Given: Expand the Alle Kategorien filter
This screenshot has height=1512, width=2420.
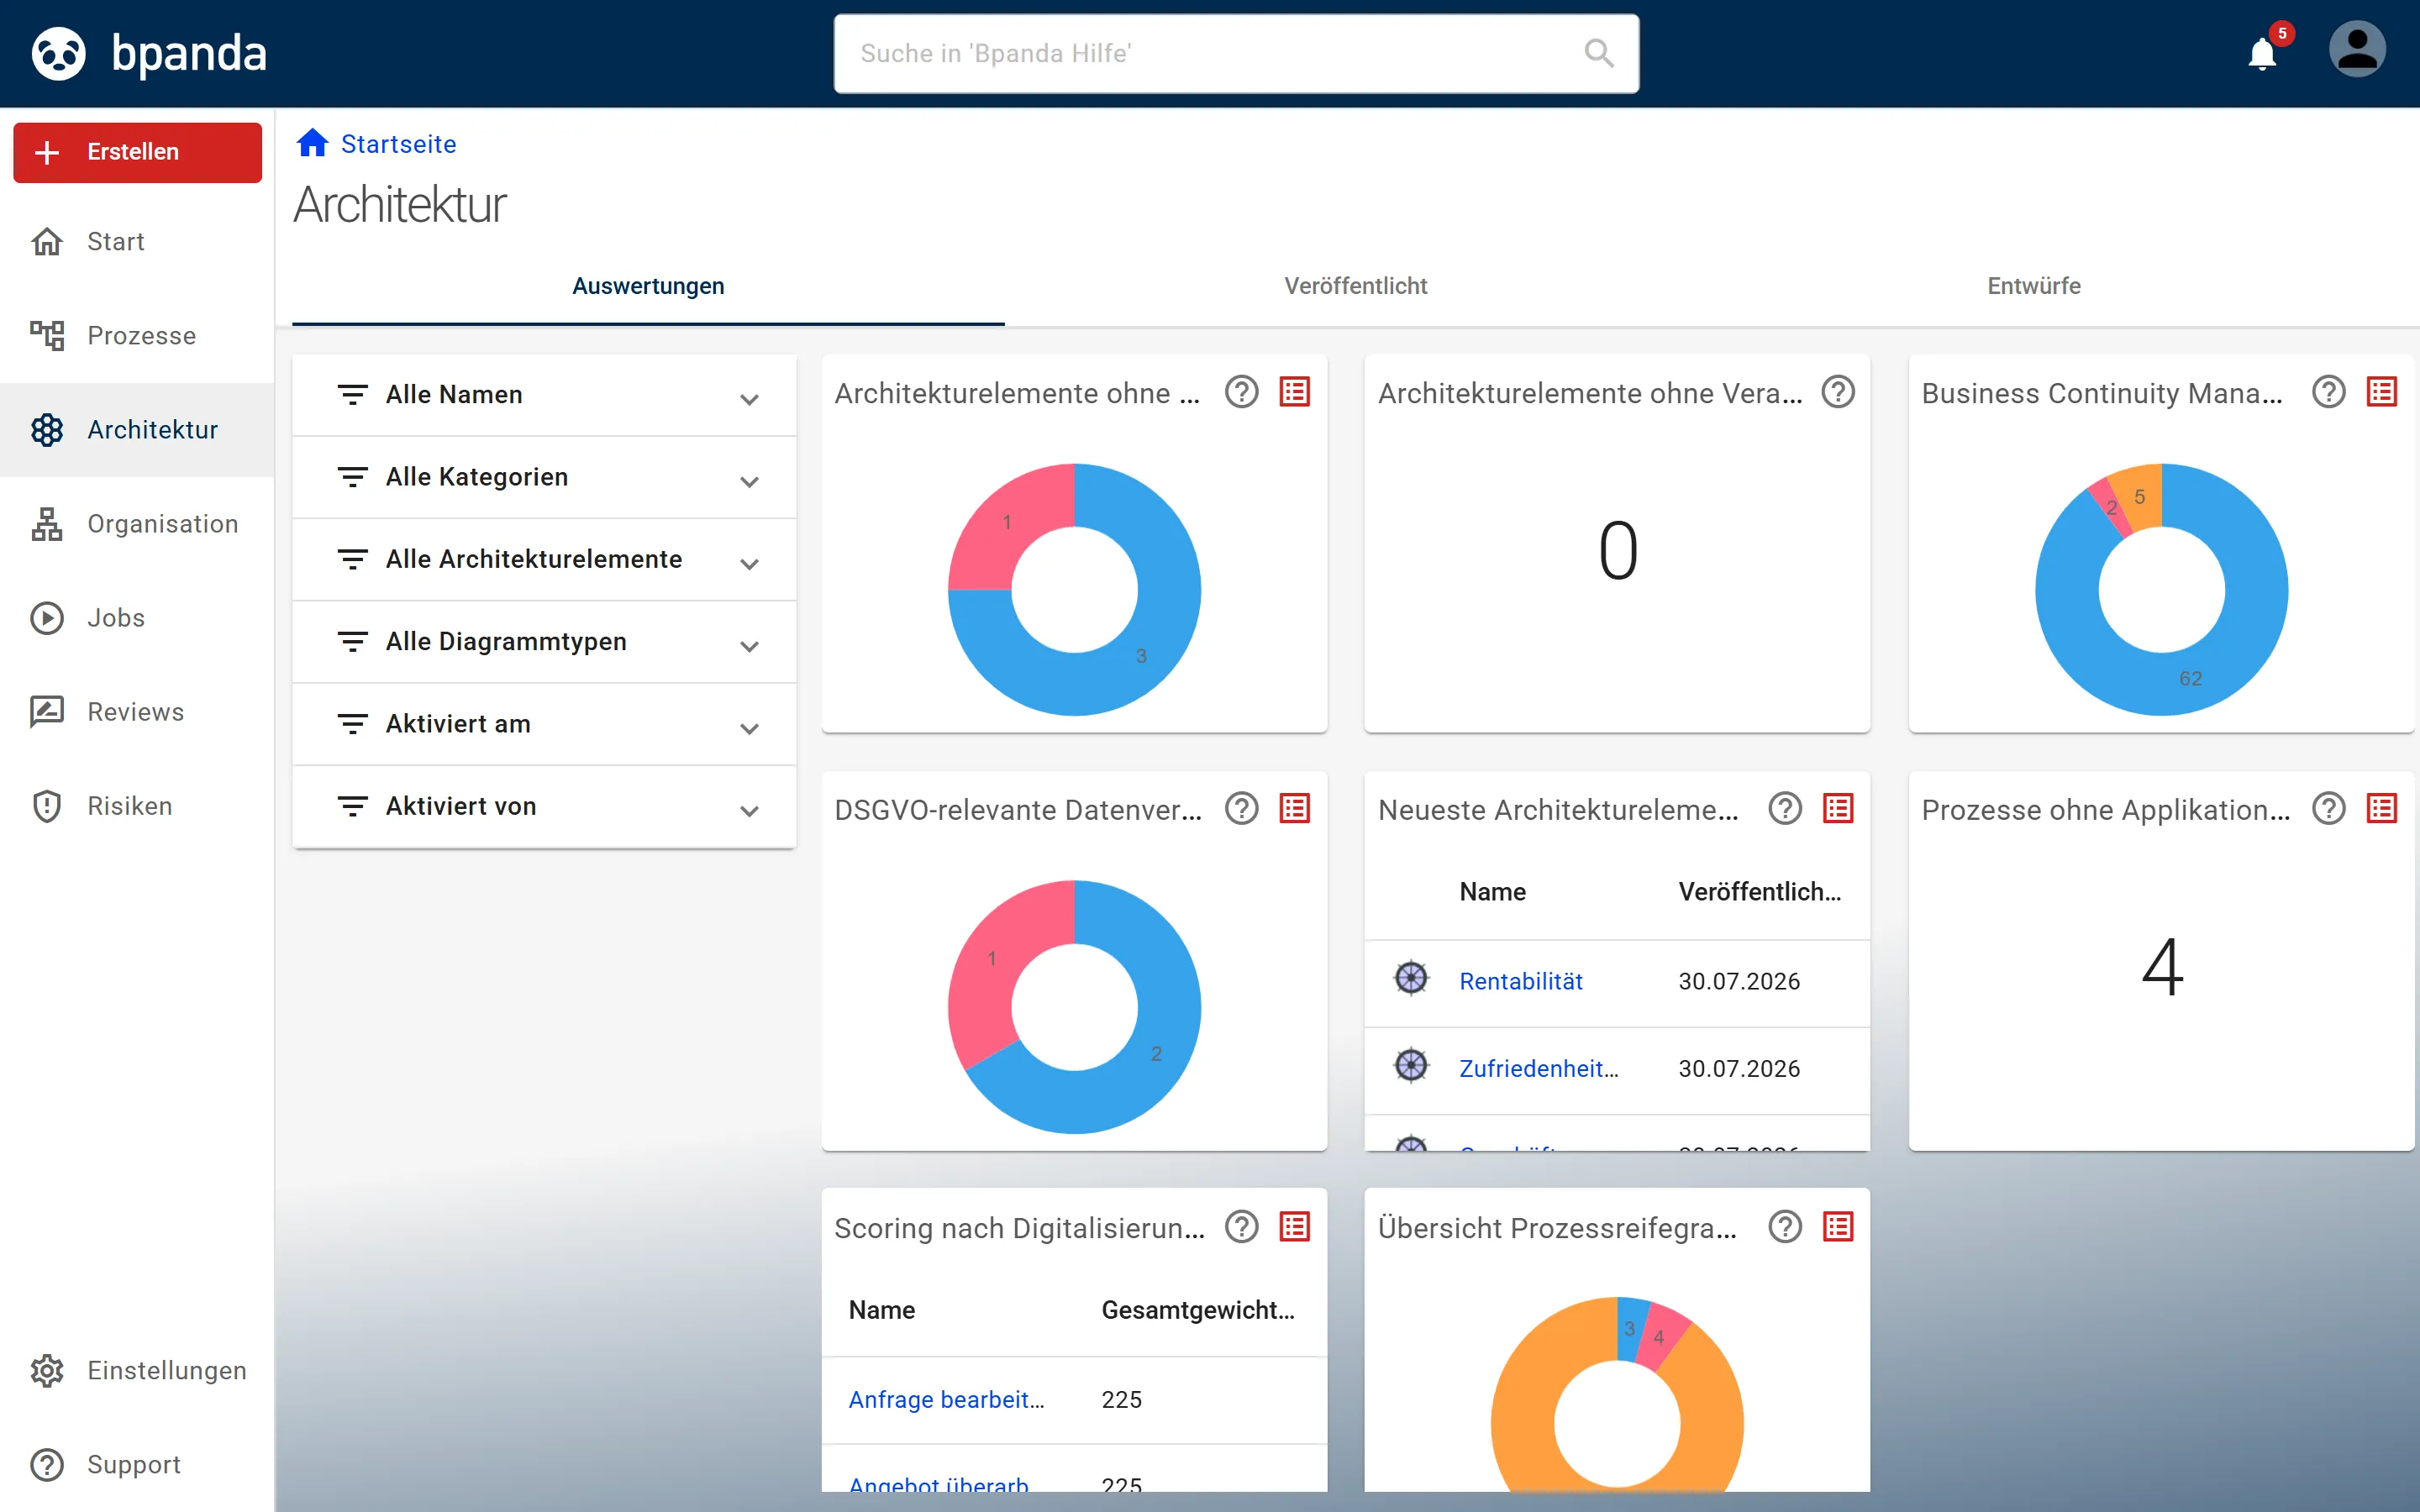Looking at the screenshot, I should click(544, 477).
